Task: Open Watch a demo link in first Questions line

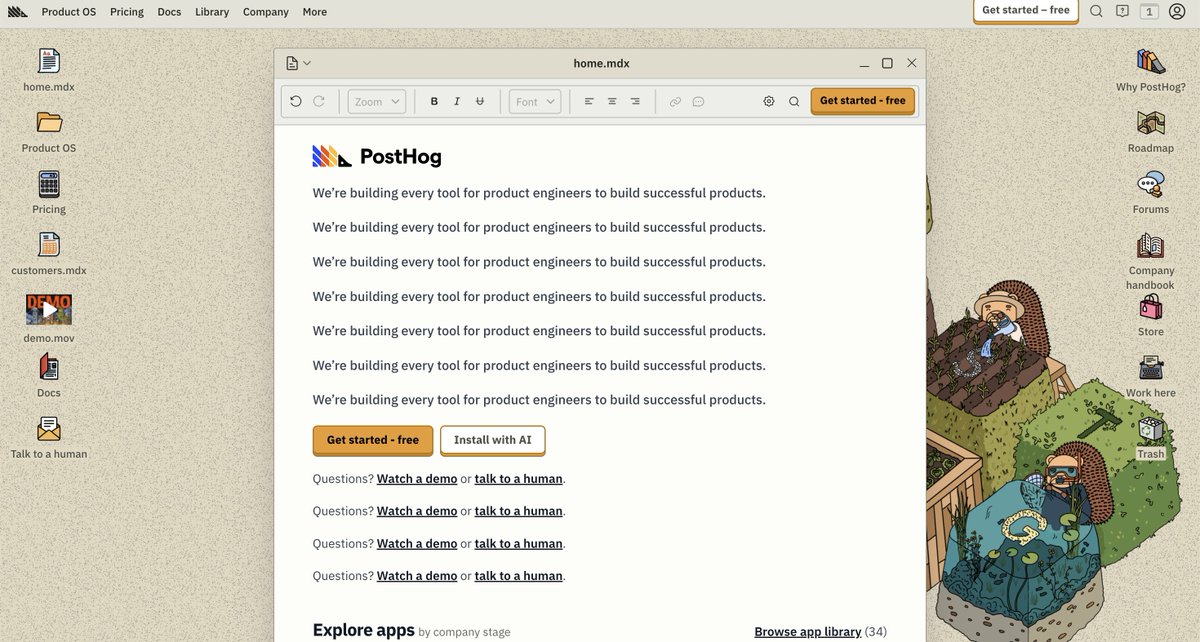Action: (x=417, y=479)
